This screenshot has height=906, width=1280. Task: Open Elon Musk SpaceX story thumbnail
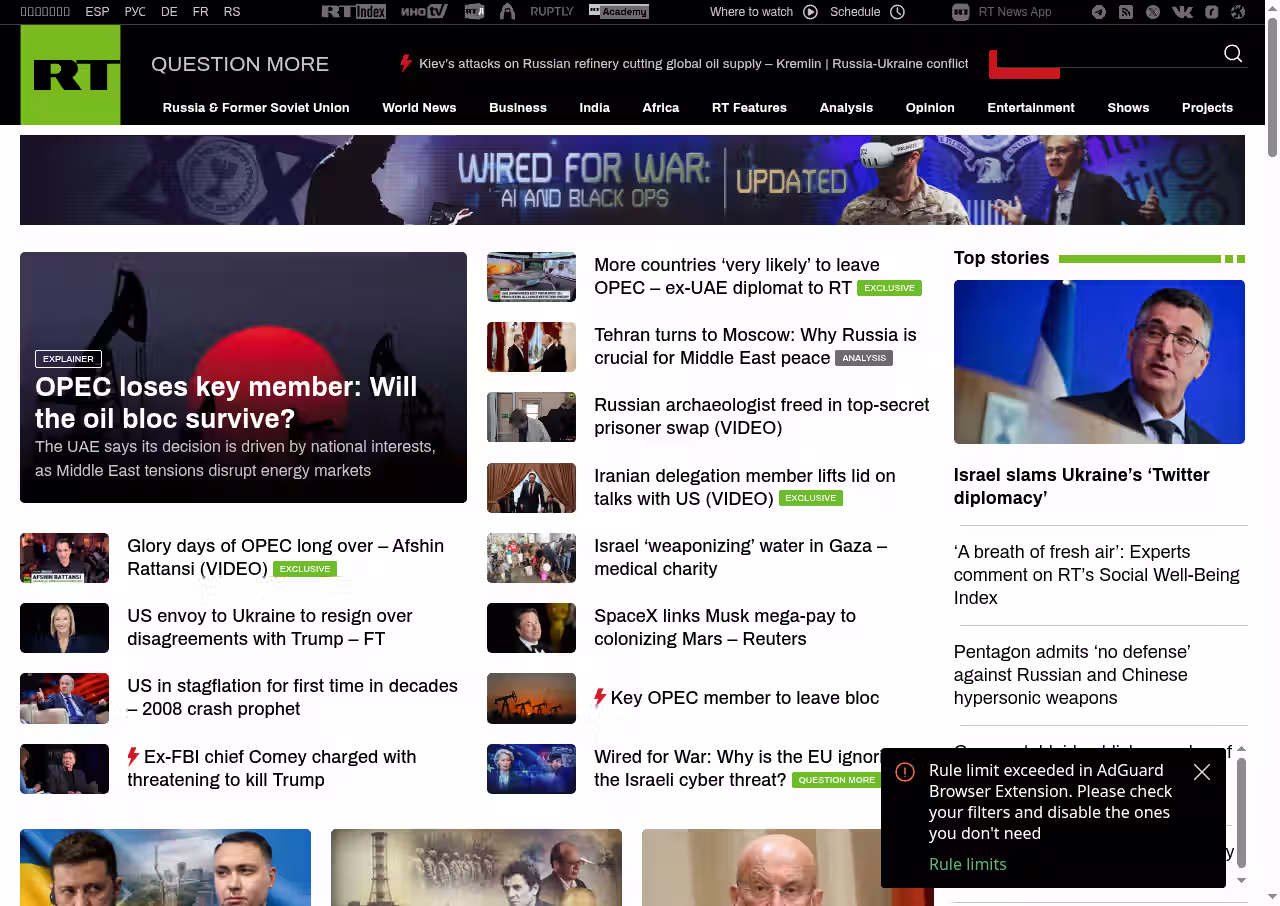pyautogui.click(x=531, y=628)
